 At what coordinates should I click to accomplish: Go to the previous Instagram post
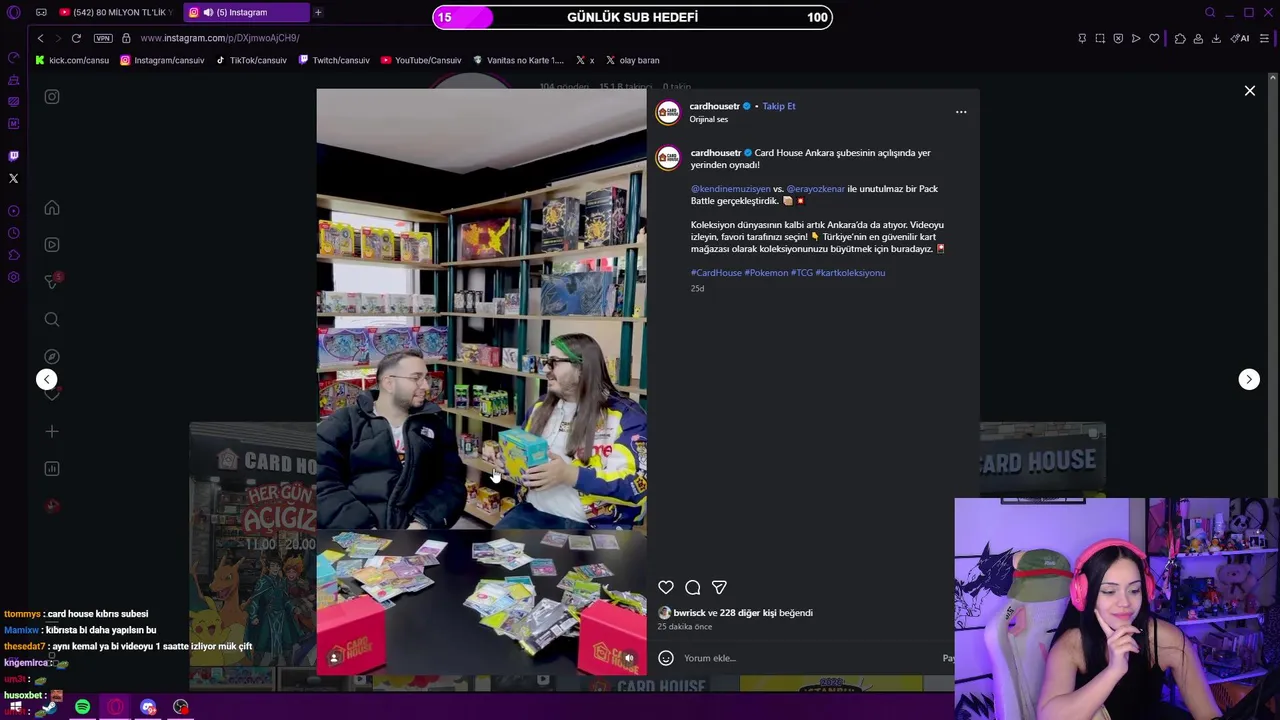[47, 379]
